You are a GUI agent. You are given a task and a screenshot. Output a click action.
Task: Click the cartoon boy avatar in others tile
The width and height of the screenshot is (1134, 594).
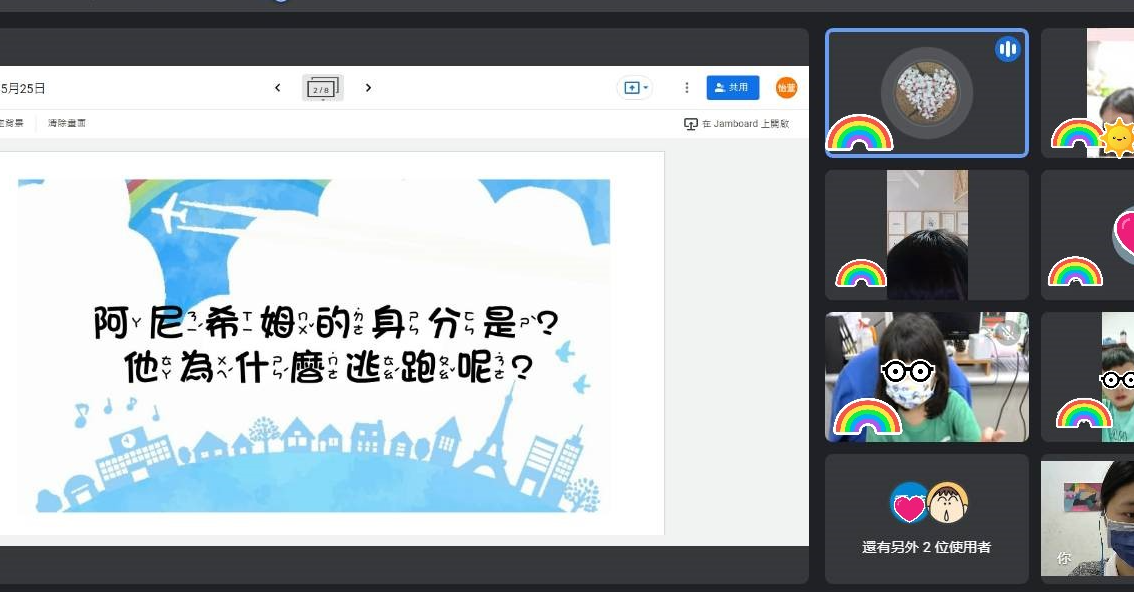point(947,503)
